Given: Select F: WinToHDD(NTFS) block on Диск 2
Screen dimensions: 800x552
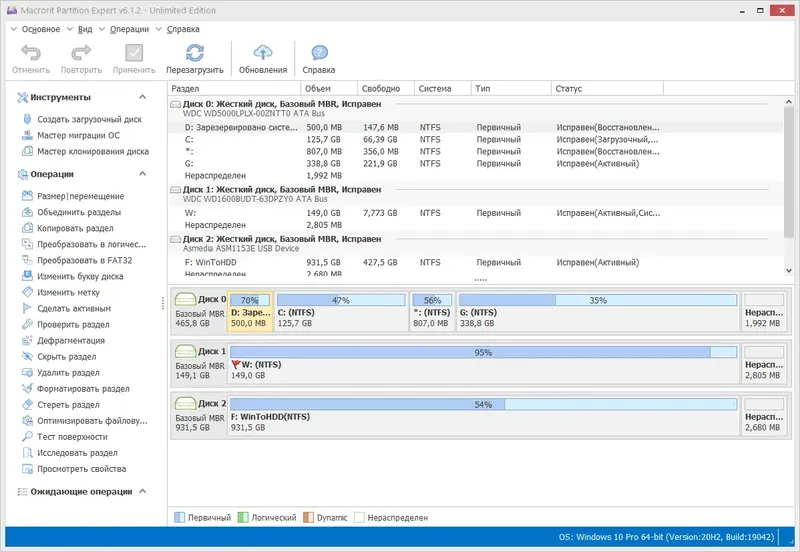Looking at the screenshot, I should click(483, 416).
